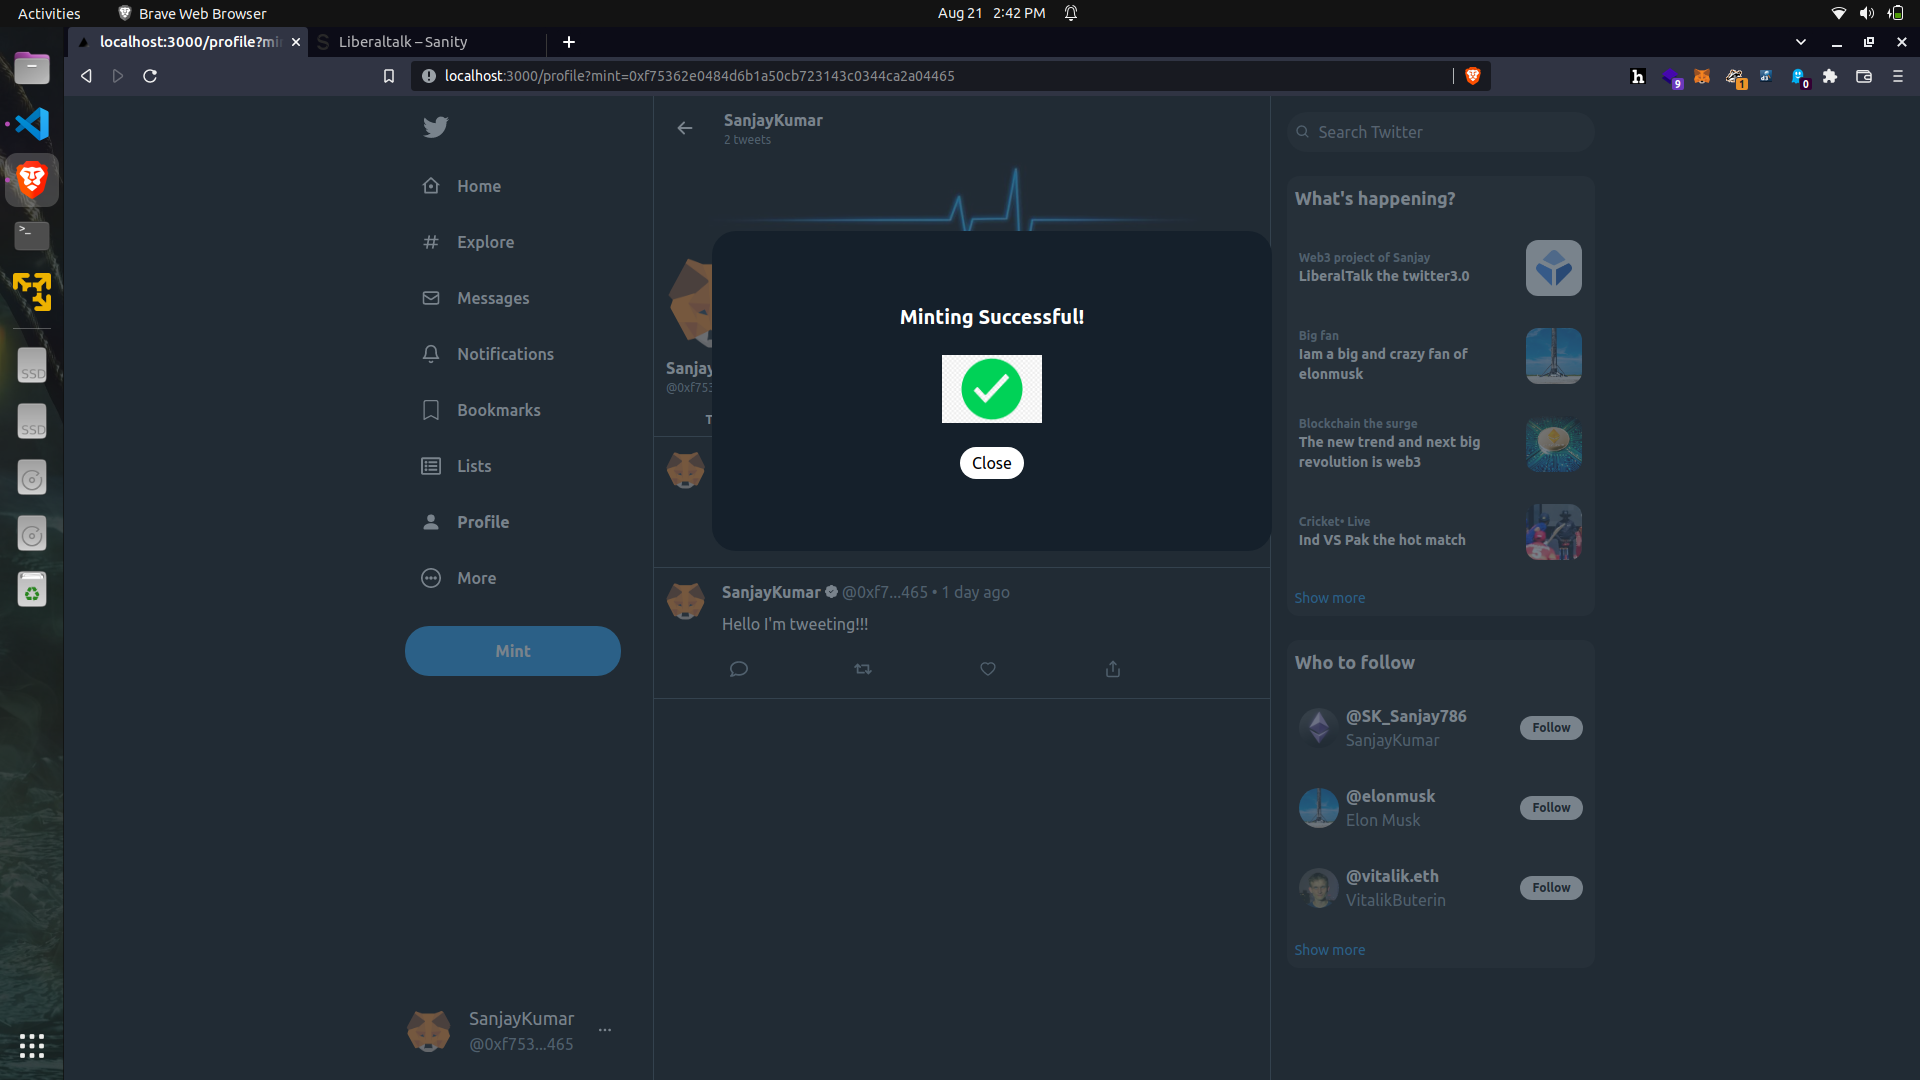The width and height of the screenshot is (1920, 1080).
Task: Bookmark this page via the address bar icon
Action: pyautogui.click(x=389, y=76)
